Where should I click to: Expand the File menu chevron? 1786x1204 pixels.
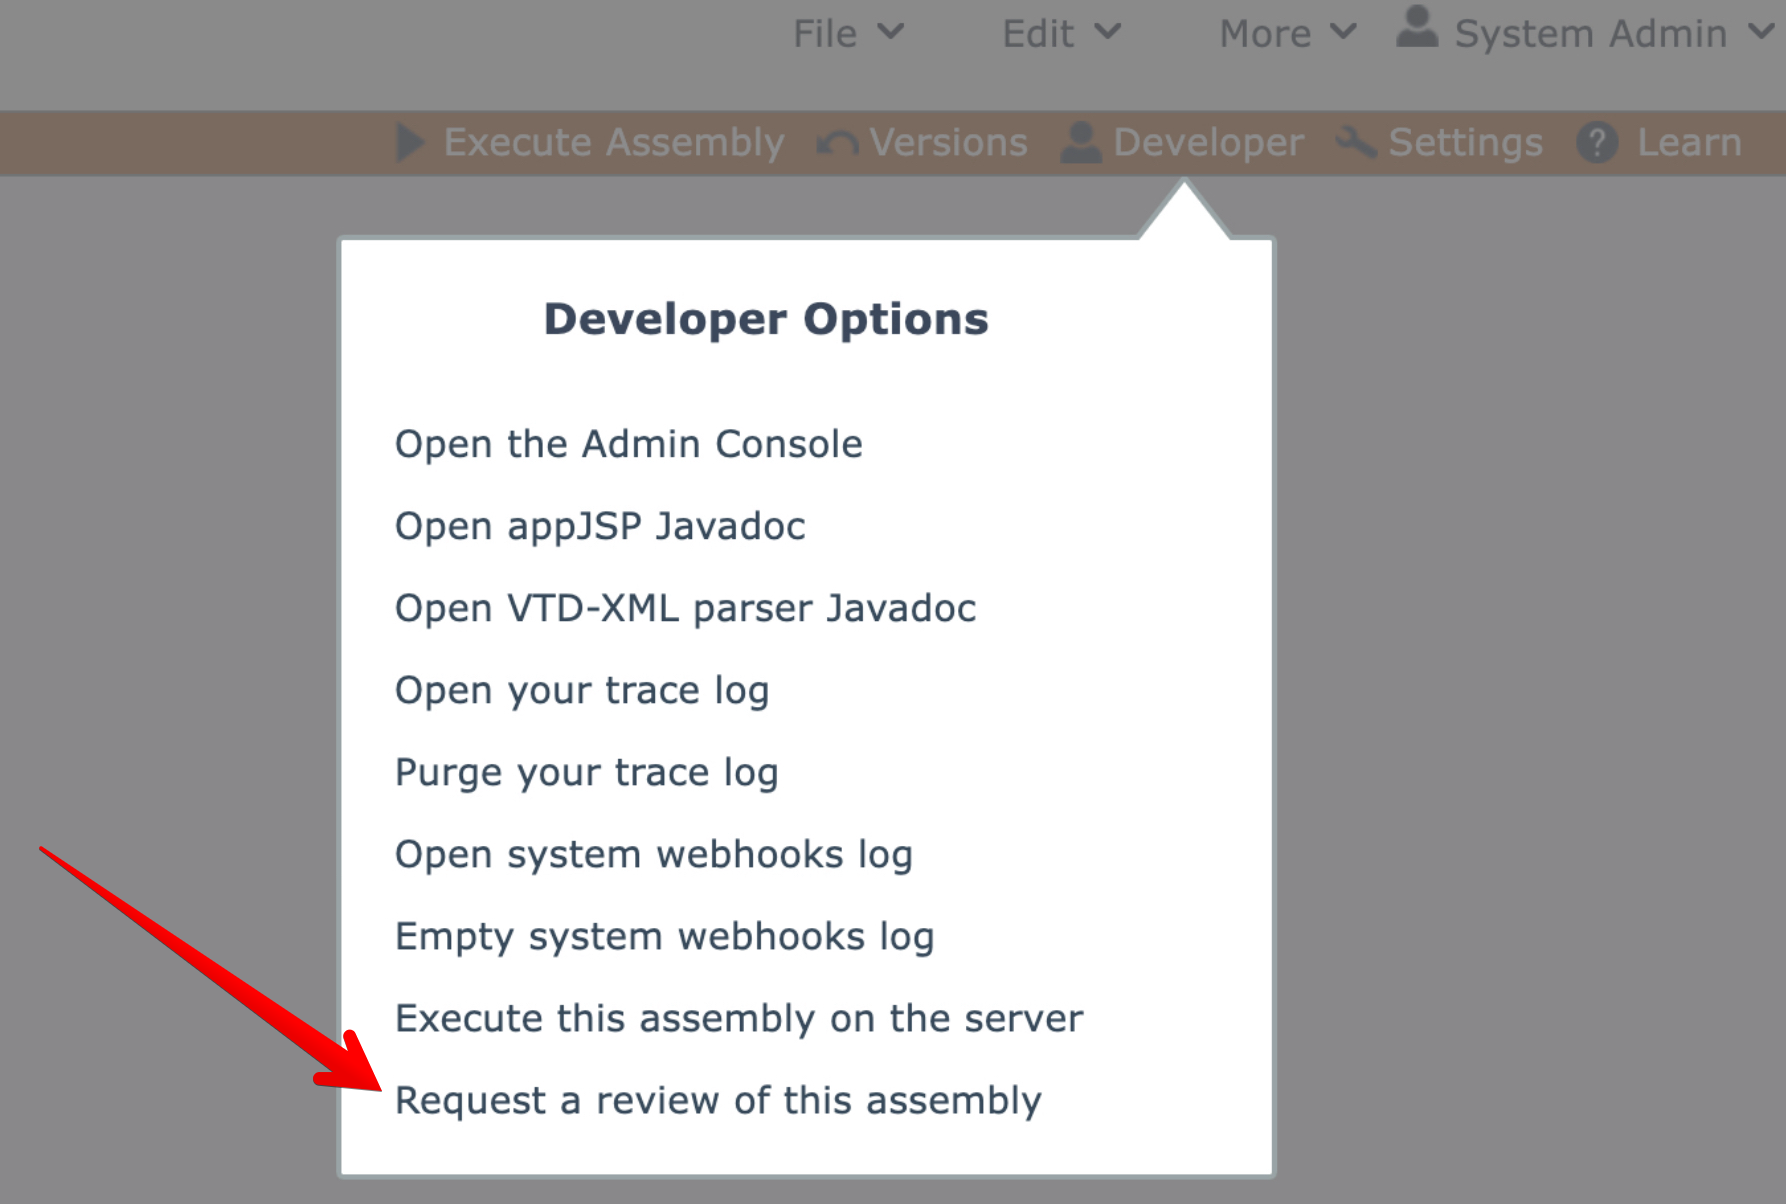pos(891,32)
